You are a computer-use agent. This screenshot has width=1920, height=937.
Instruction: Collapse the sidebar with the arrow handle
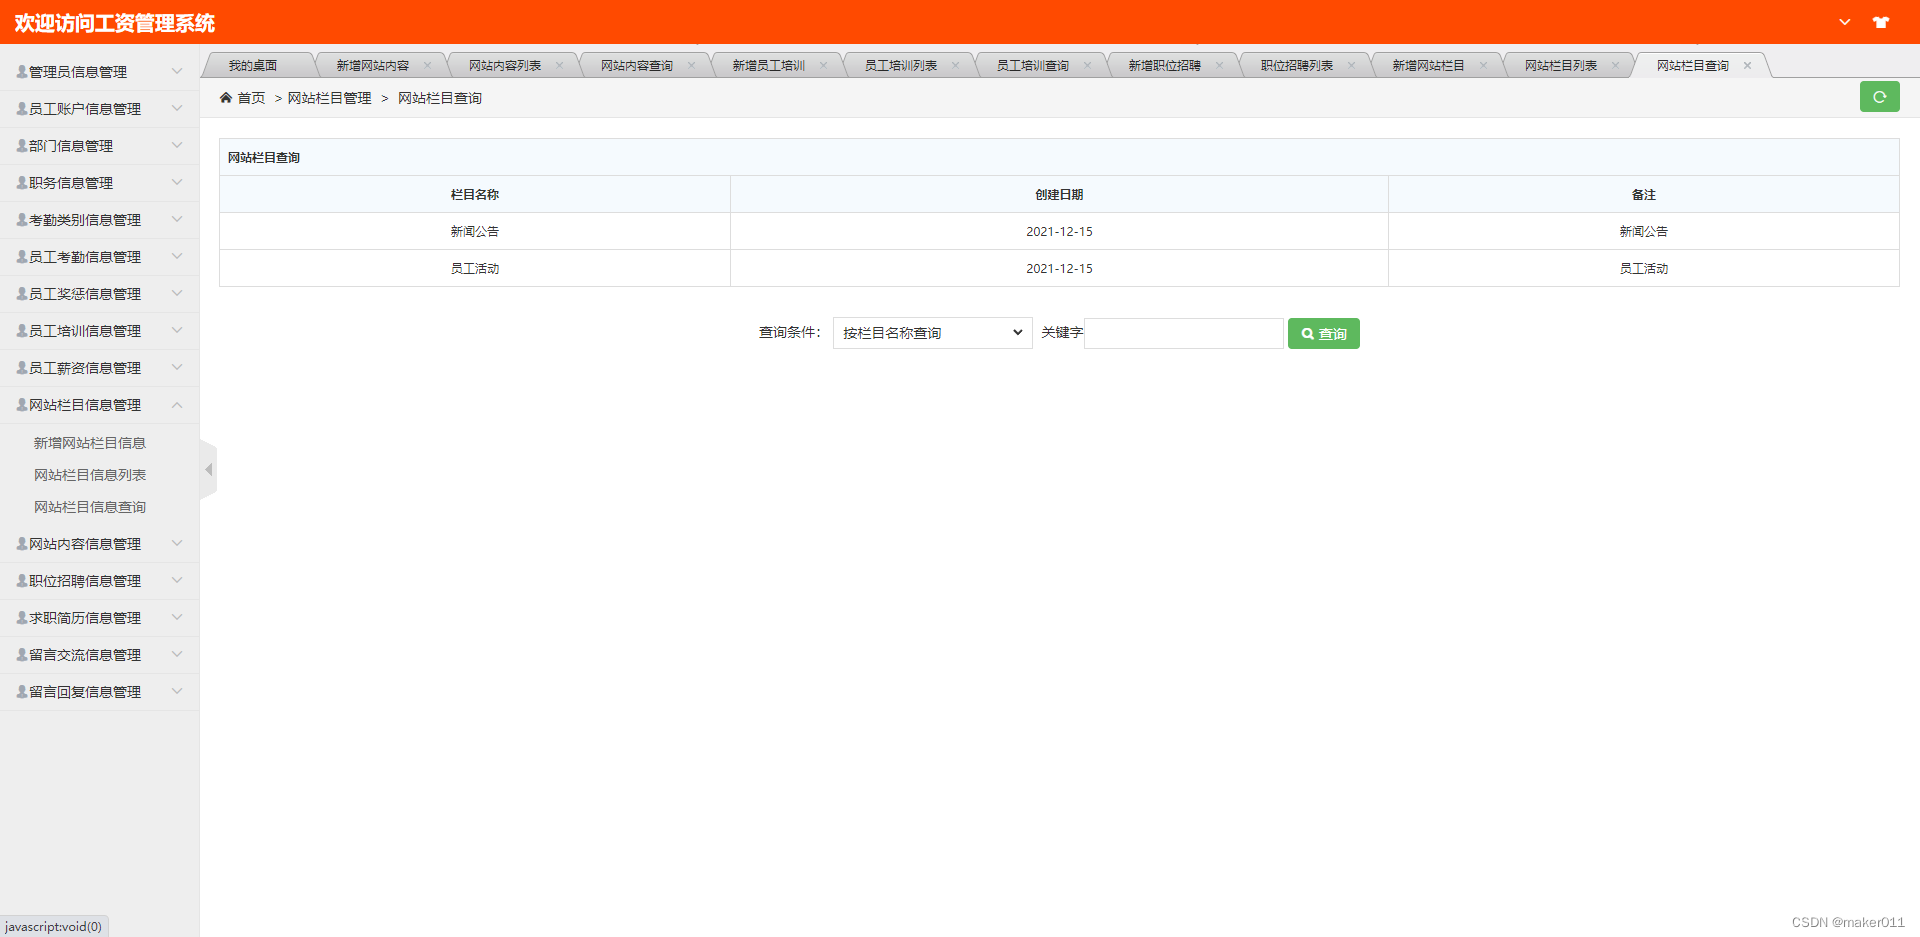tap(208, 469)
